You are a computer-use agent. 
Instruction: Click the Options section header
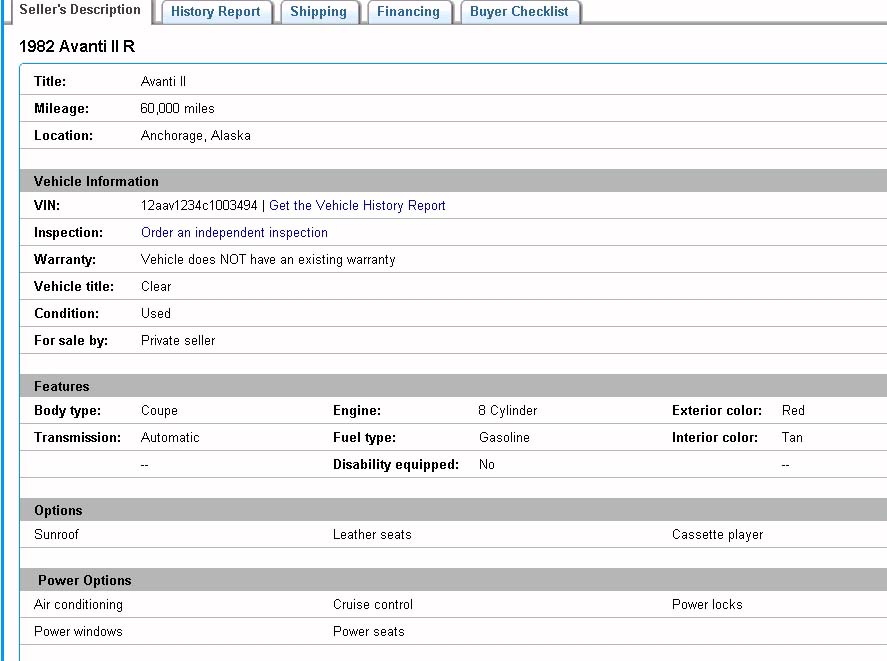coord(58,510)
